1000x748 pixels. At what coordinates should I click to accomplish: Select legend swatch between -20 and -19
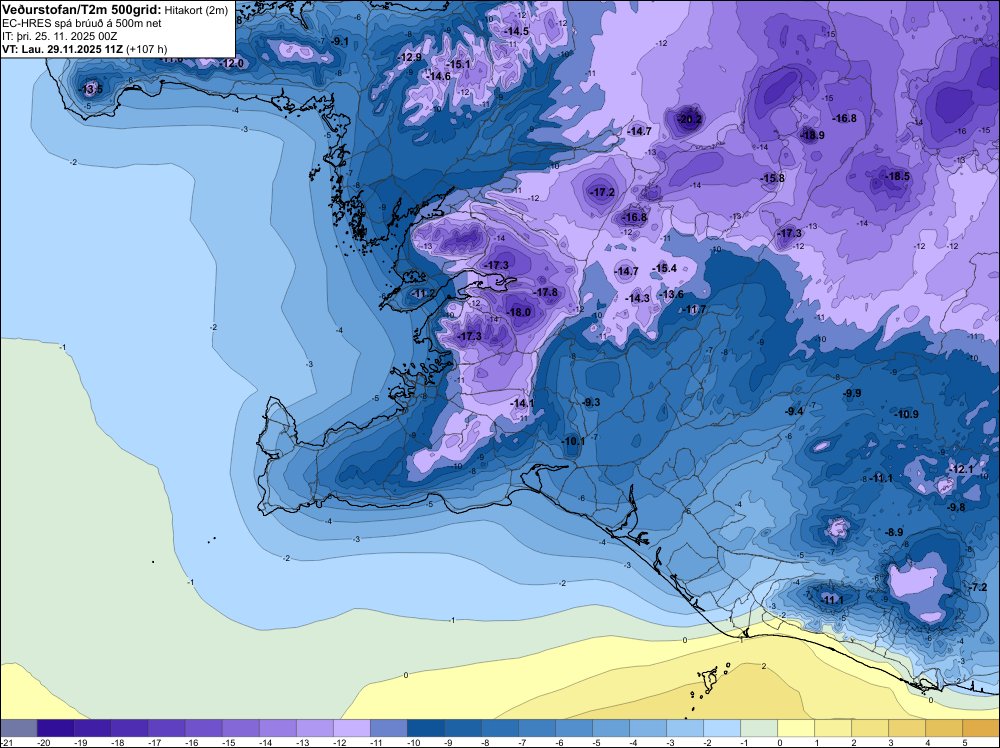(56, 728)
